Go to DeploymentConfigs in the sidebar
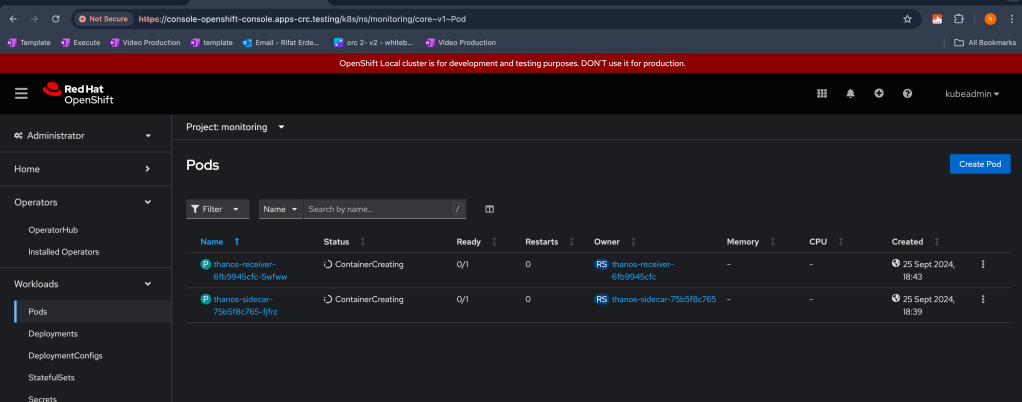 tap(65, 356)
